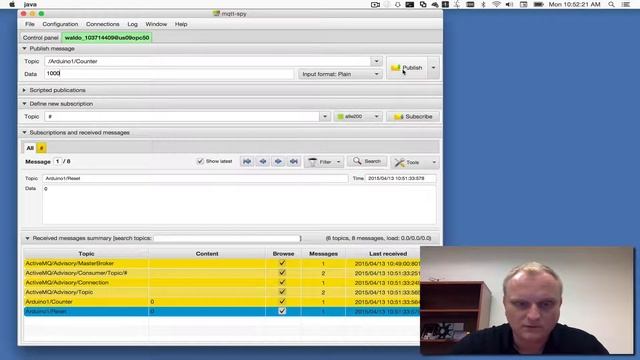The image size is (640, 360).
Task: Select the yellow # subscription tab
Action: coord(41,148)
